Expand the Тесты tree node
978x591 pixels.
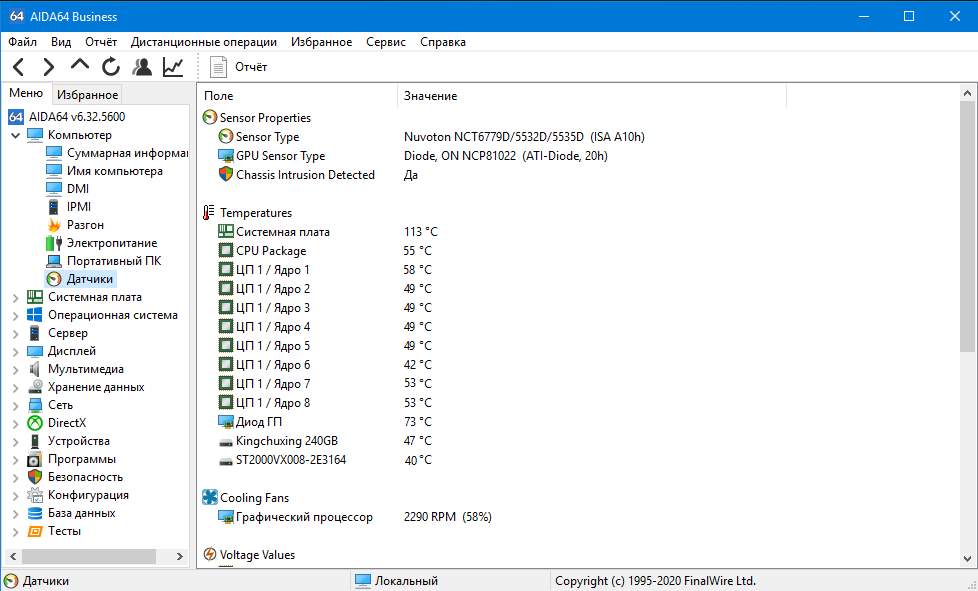point(16,532)
